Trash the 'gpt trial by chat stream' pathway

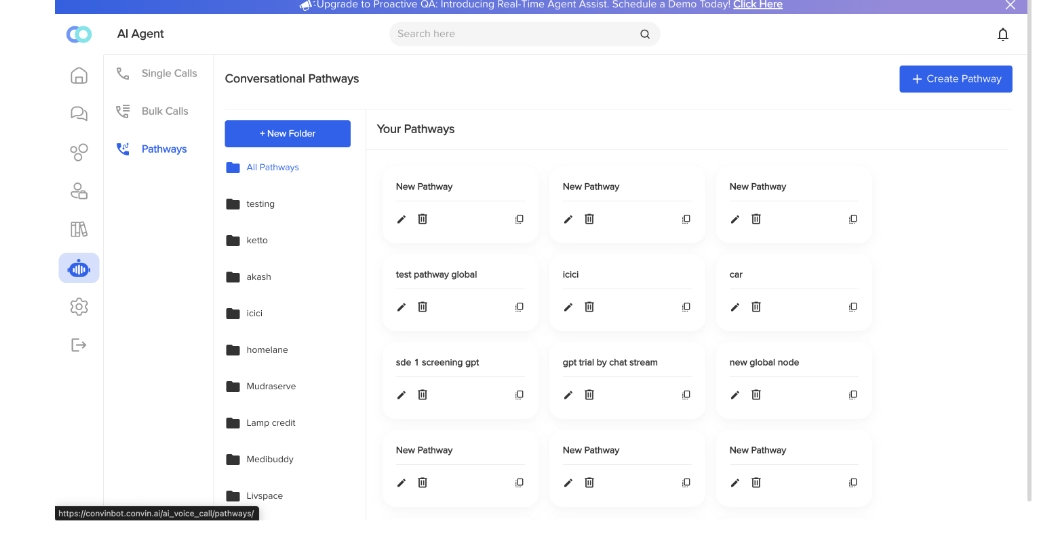pos(590,395)
